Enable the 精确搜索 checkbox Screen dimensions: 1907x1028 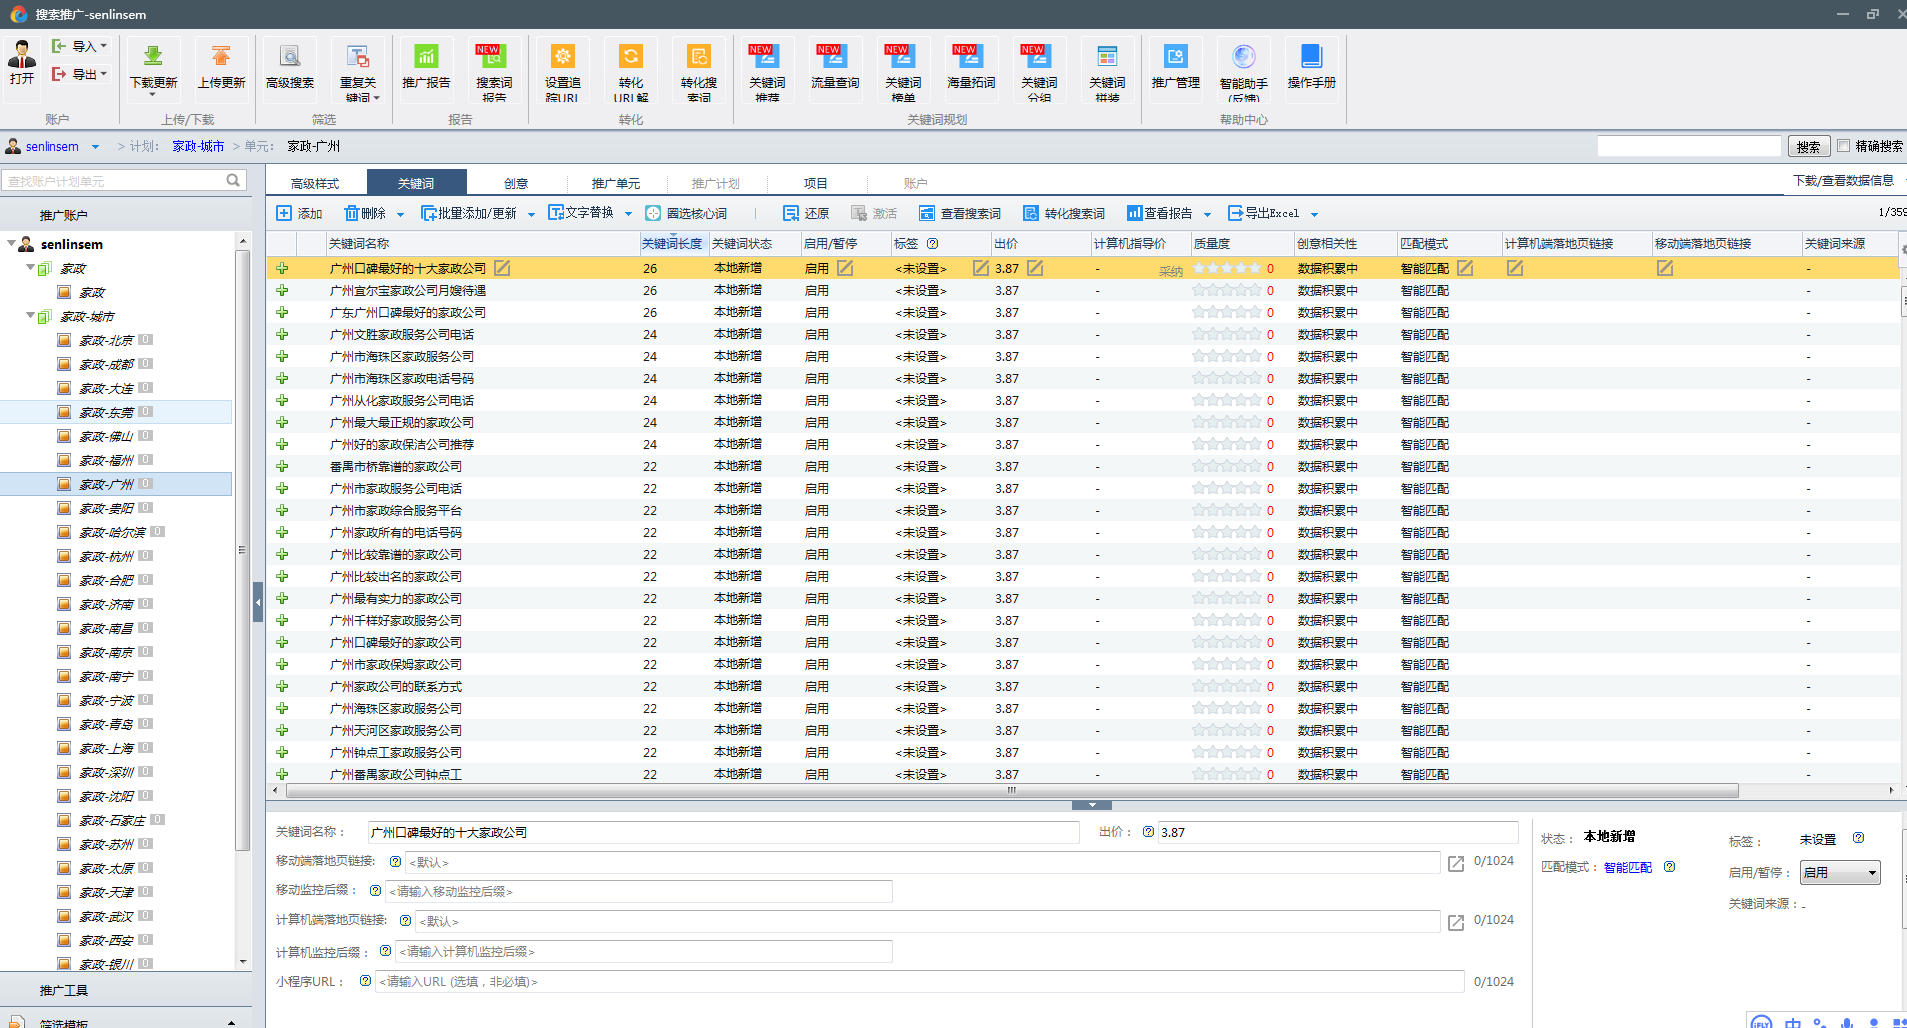[x=1844, y=146]
